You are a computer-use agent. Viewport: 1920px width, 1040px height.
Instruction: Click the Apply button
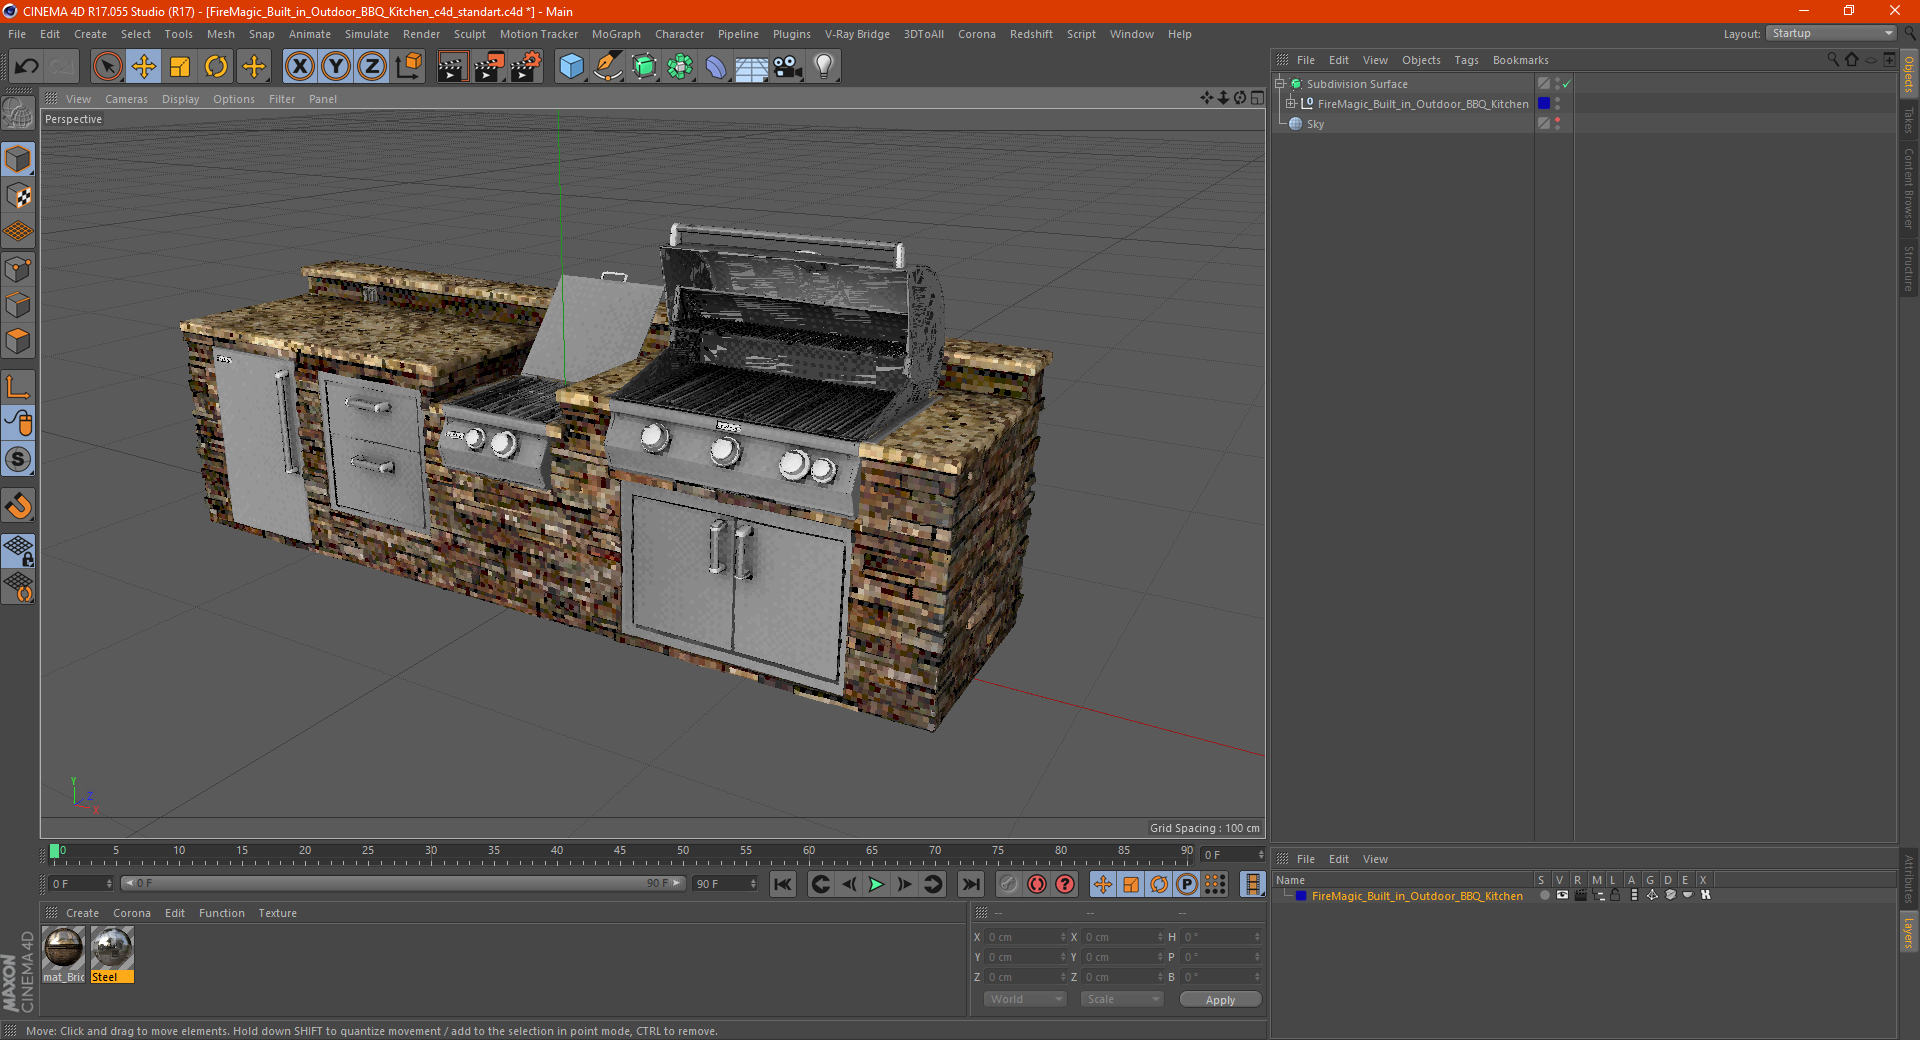tap(1219, 999)
